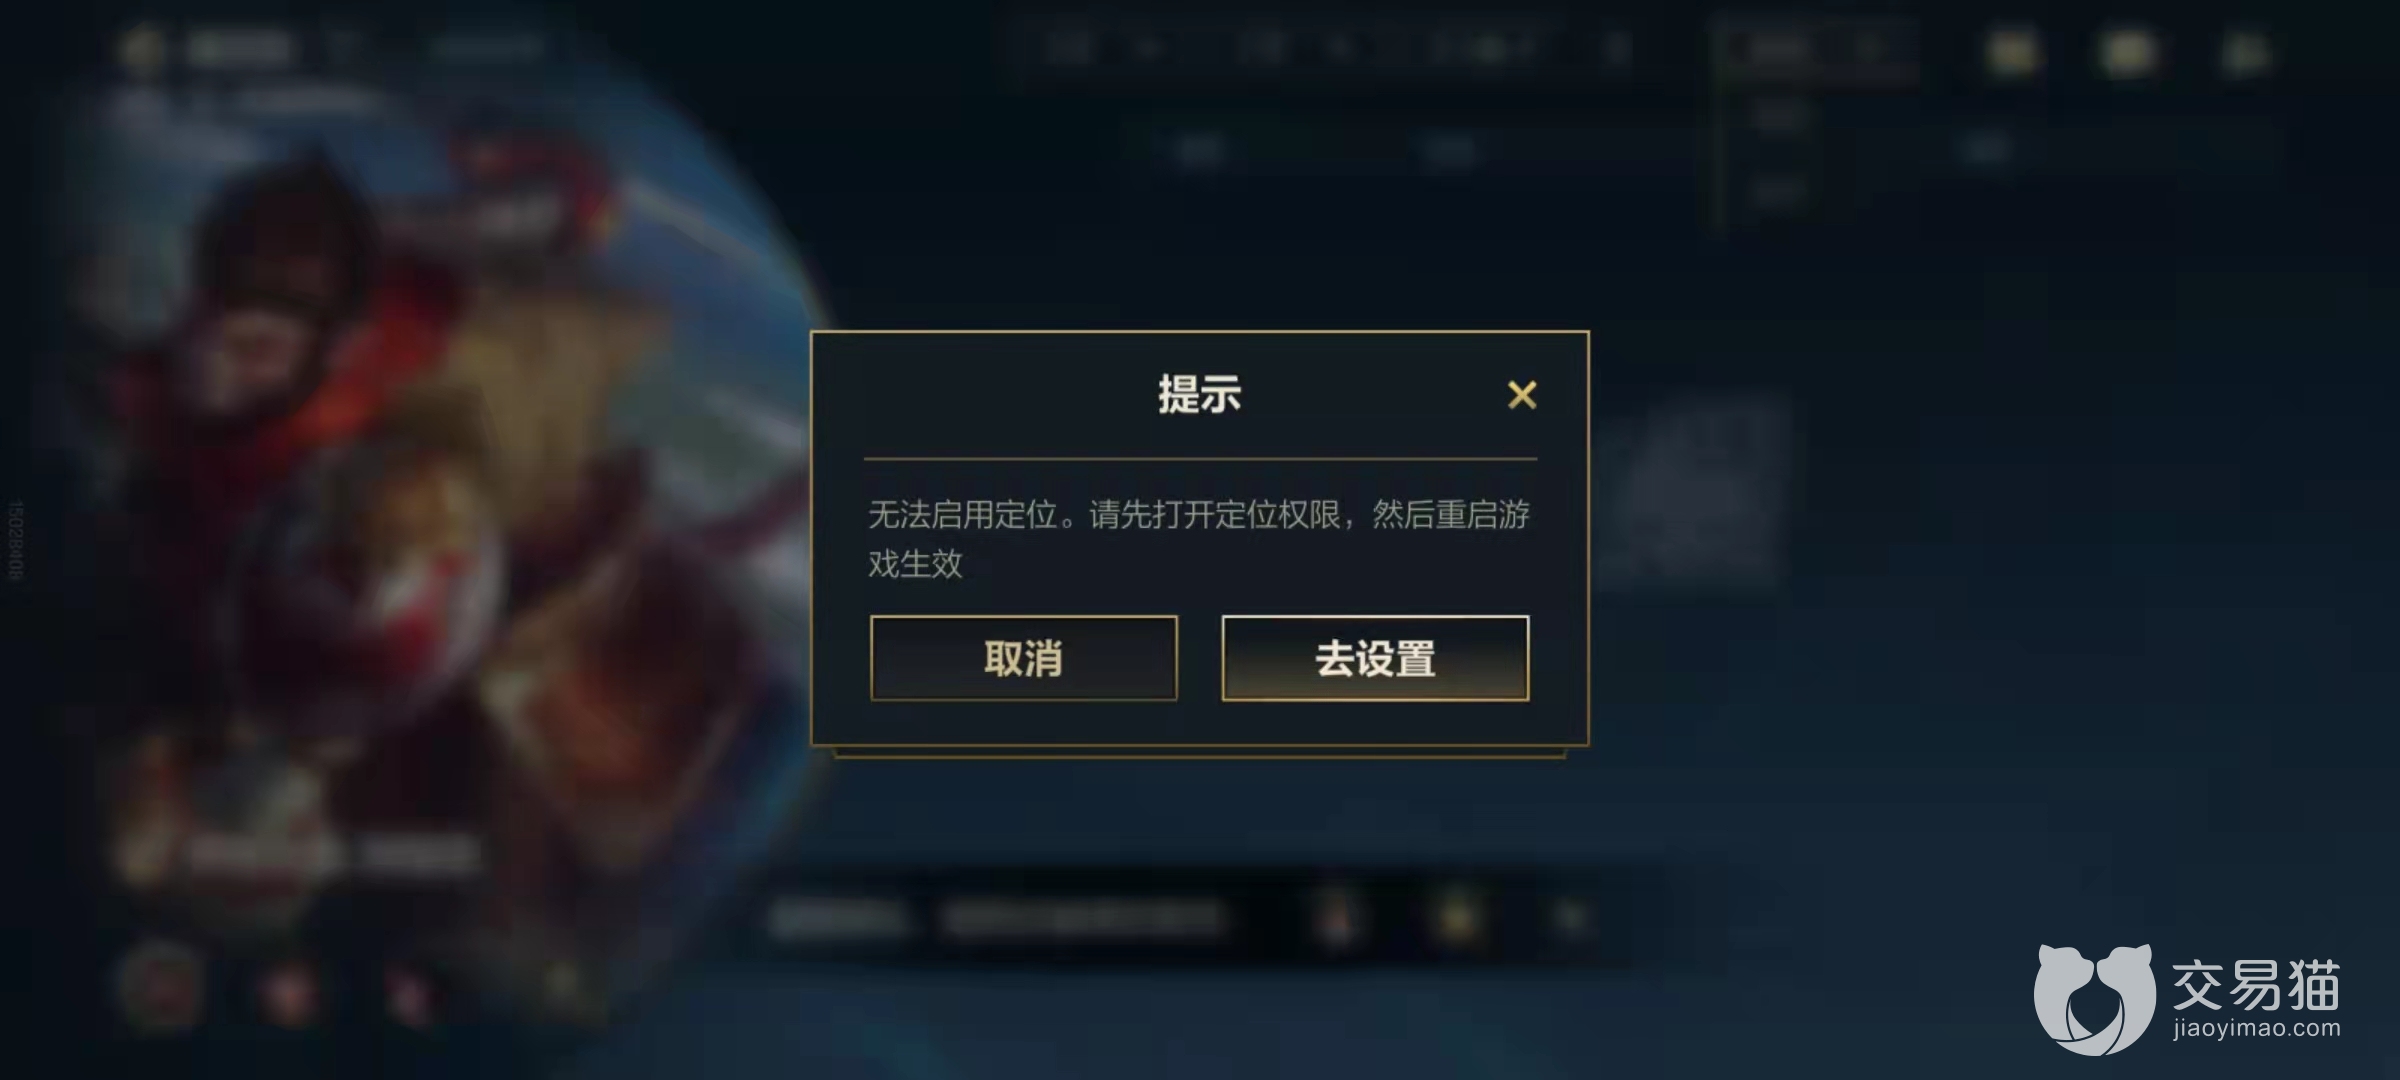Screen dimensions: 2400x1080
Task: Click the 交易猫 jiaoyimao.com watermark logo
Action: click(2188, 999)
